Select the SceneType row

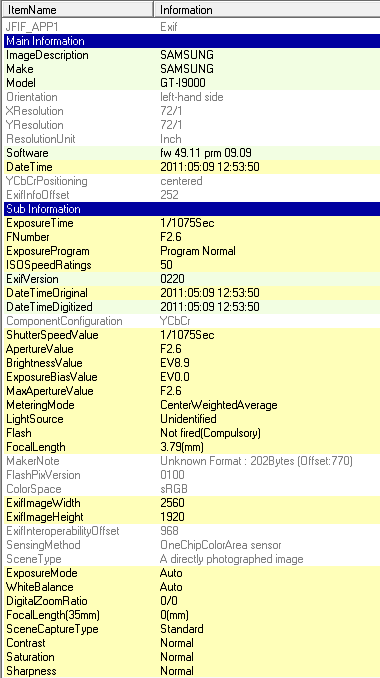tap(192, 559)
